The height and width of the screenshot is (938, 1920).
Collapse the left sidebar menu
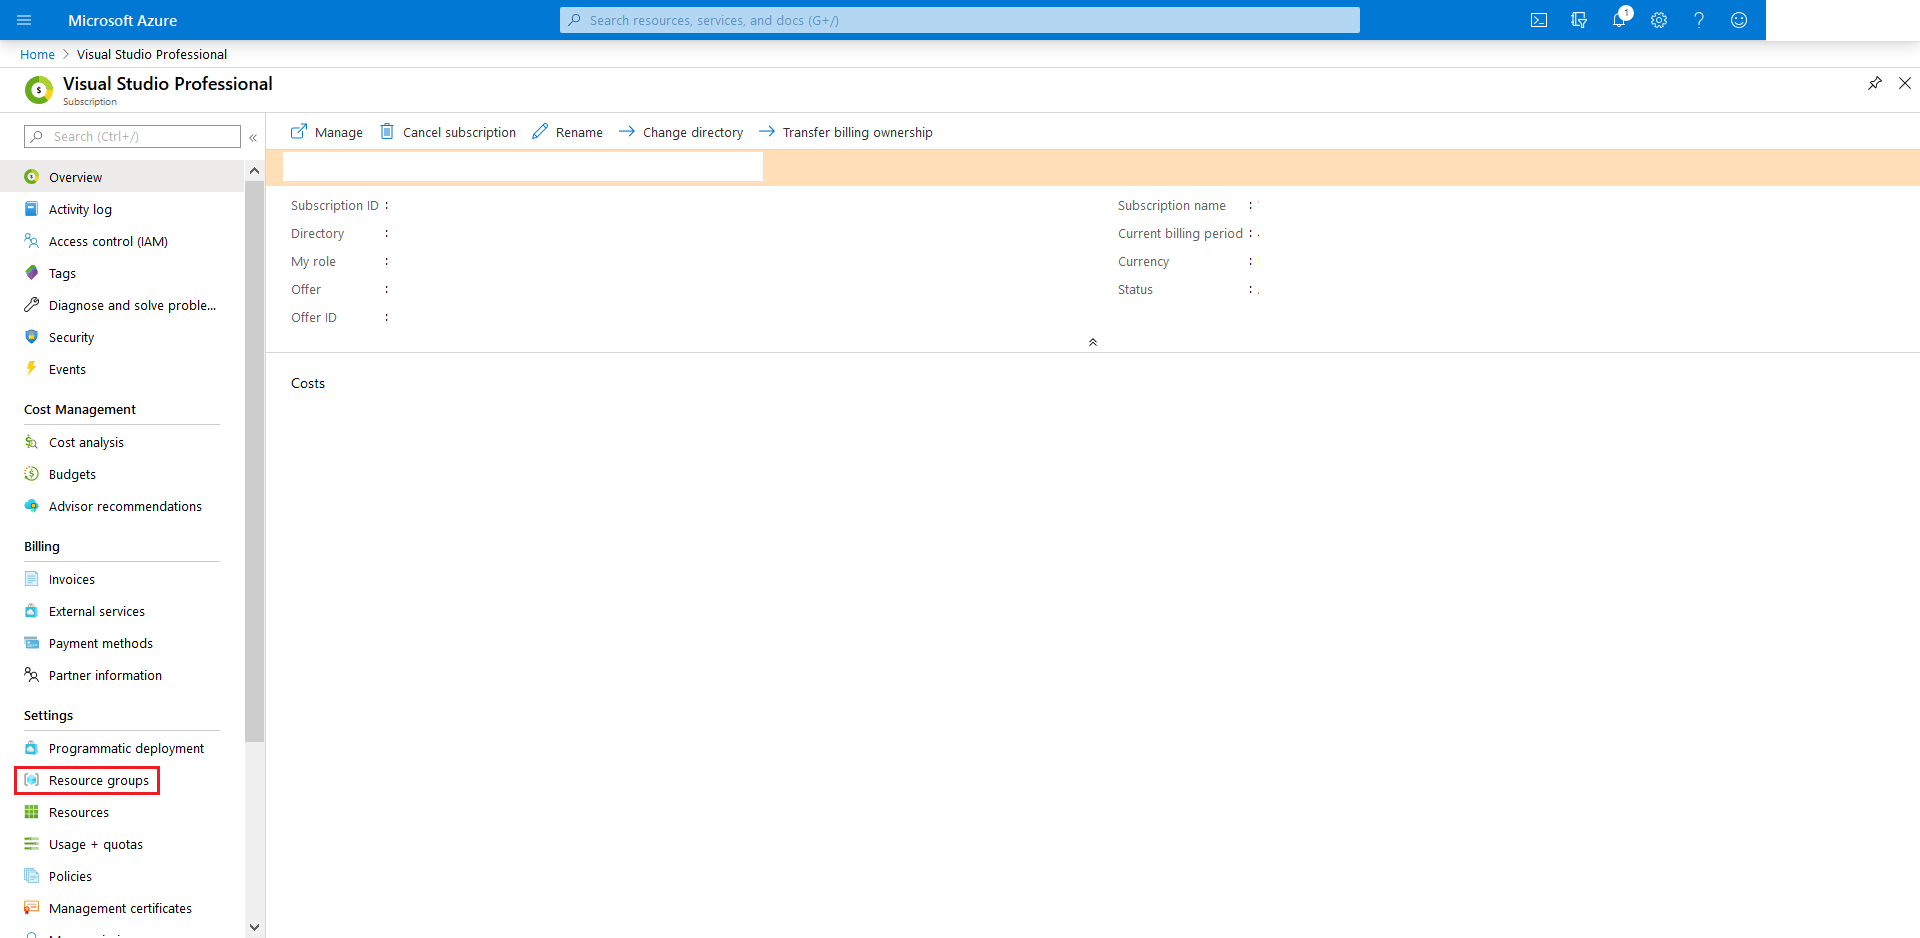(x=253, y=137)
